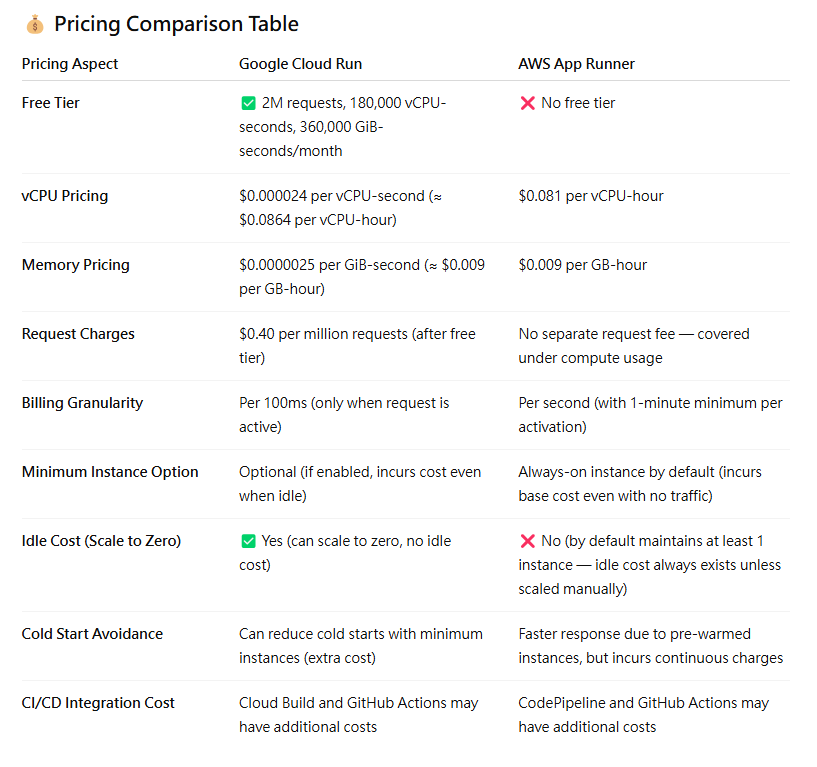Click the Request Charges row label

[x=78, y=334]
